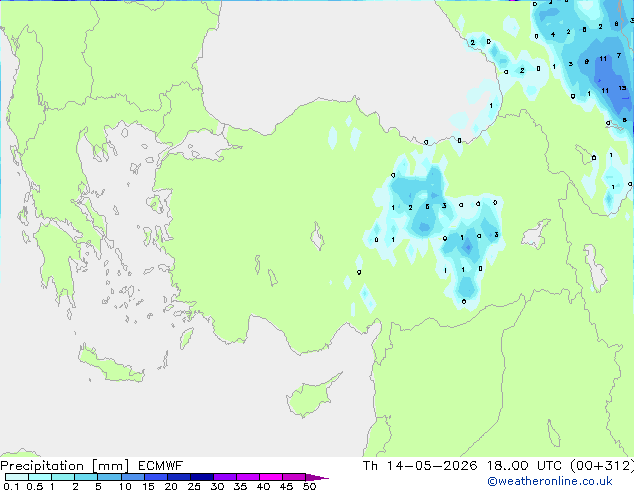The height and width of the screenshot is (490, 634).
Task: Click Lake Tuz in central Turkey
Action: click(317, 237)
